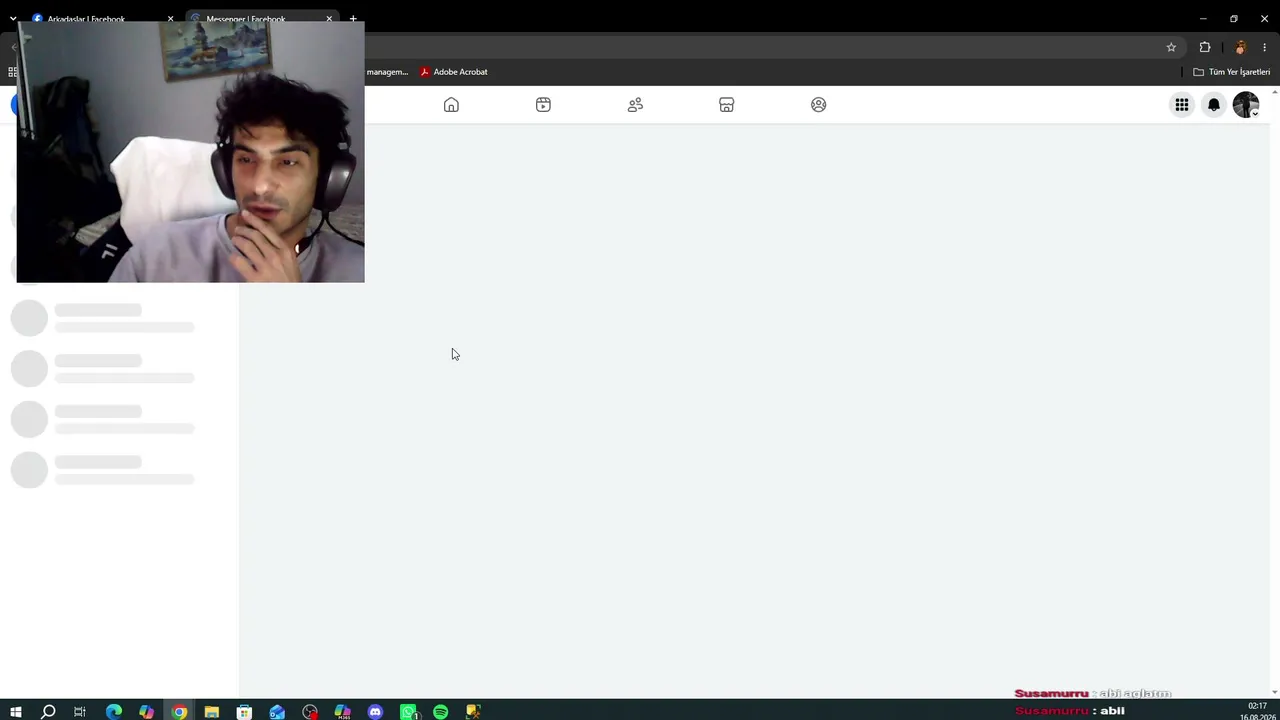Open Facebook notifications bell
The width and height of the screenshot is (1280, 720).
[1214, 105]
